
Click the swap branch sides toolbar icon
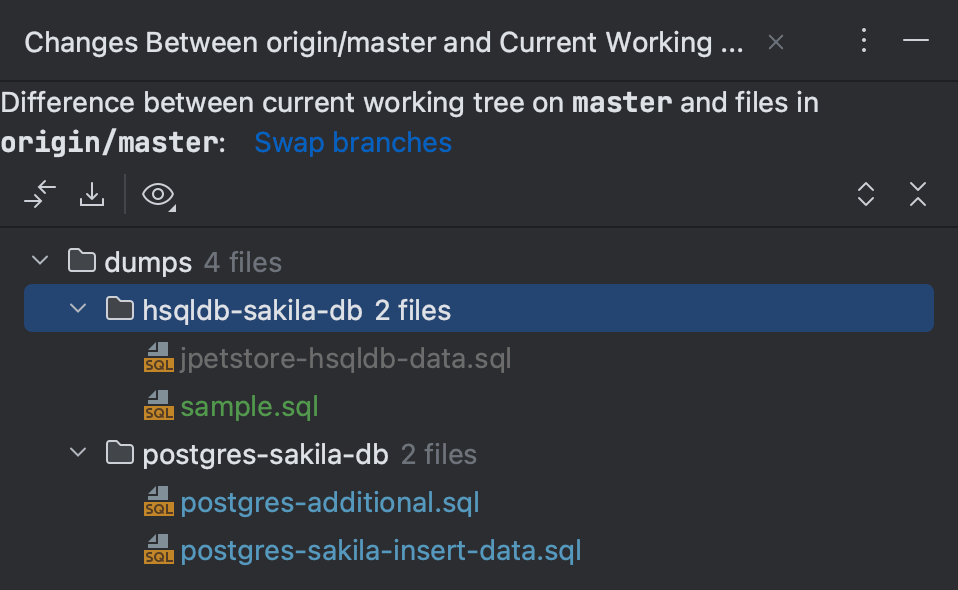pos(39,195)
